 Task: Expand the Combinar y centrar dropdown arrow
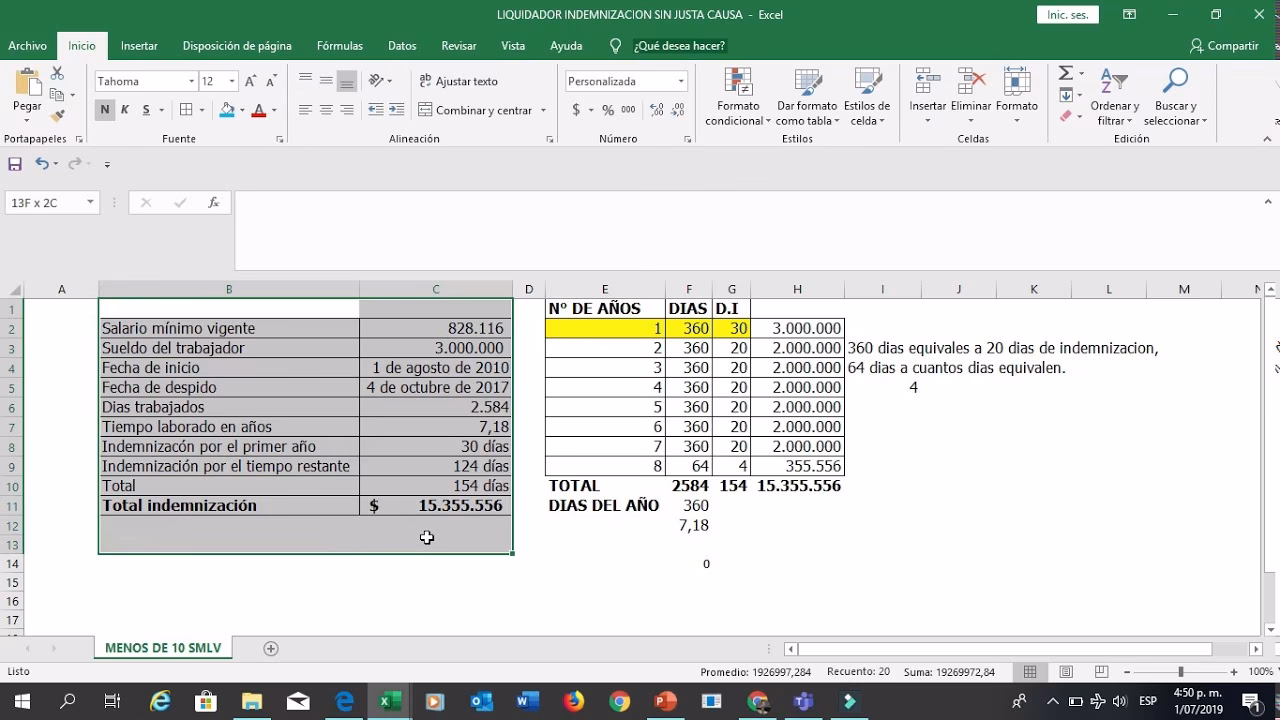[x=543, y=110]
